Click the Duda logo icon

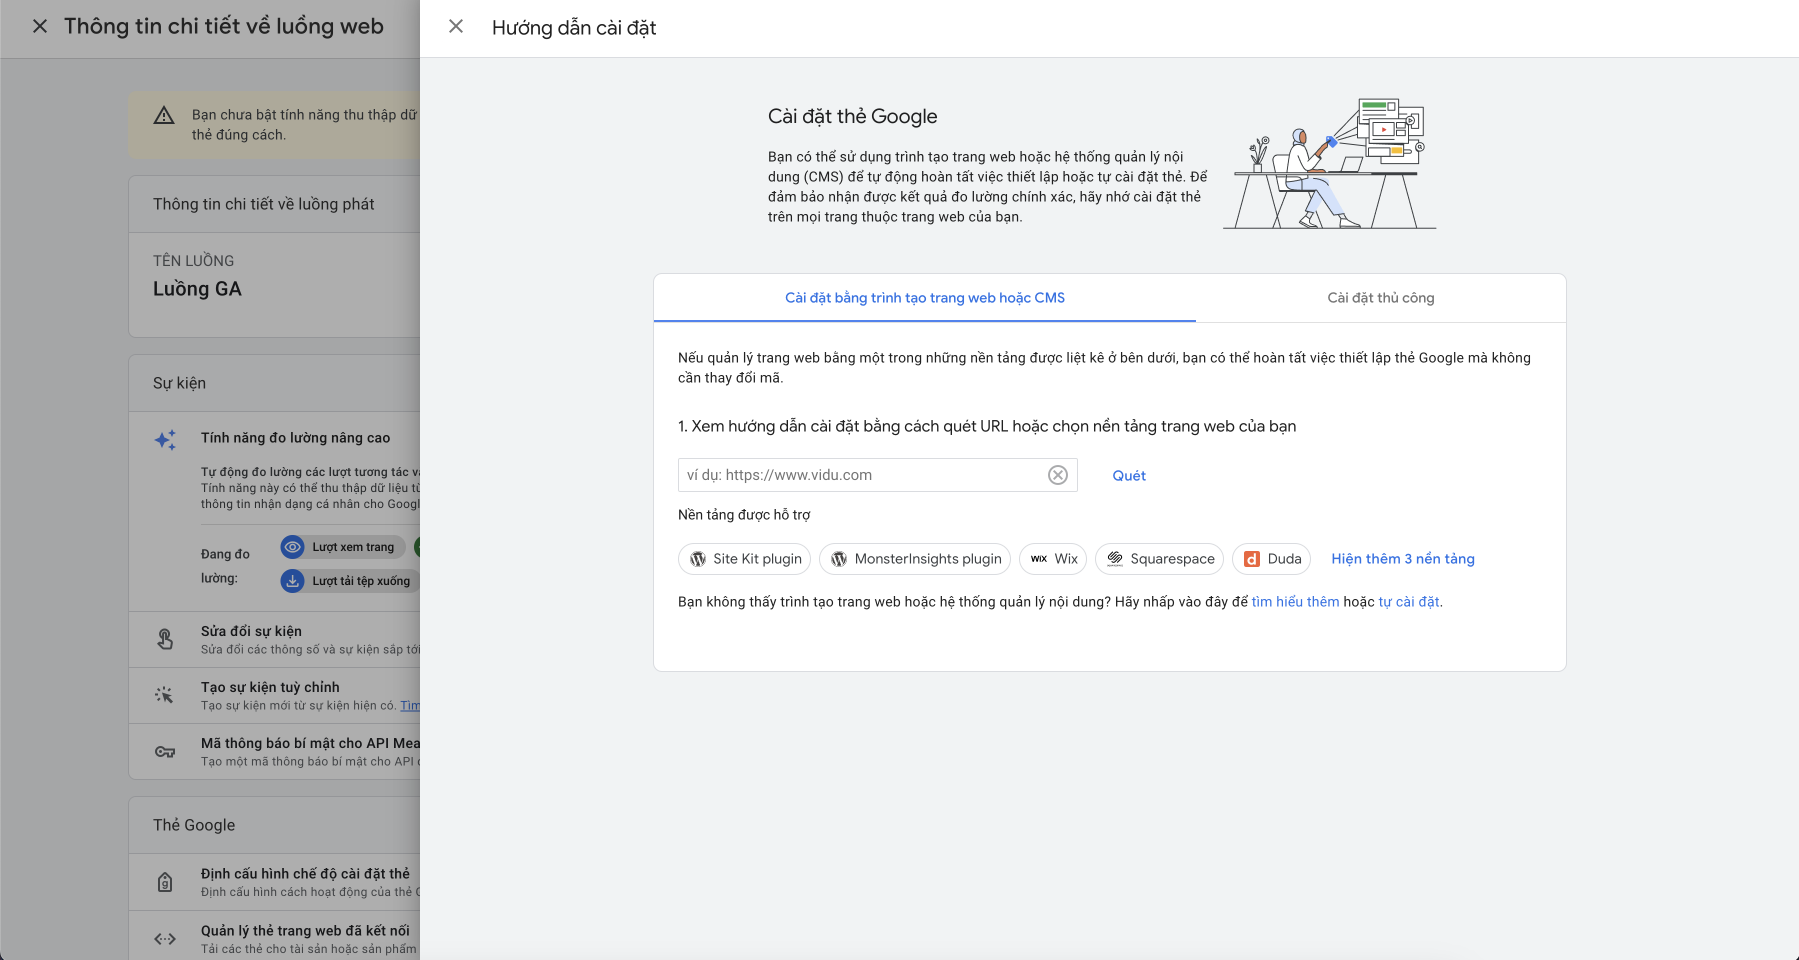tap(1252, 559)
